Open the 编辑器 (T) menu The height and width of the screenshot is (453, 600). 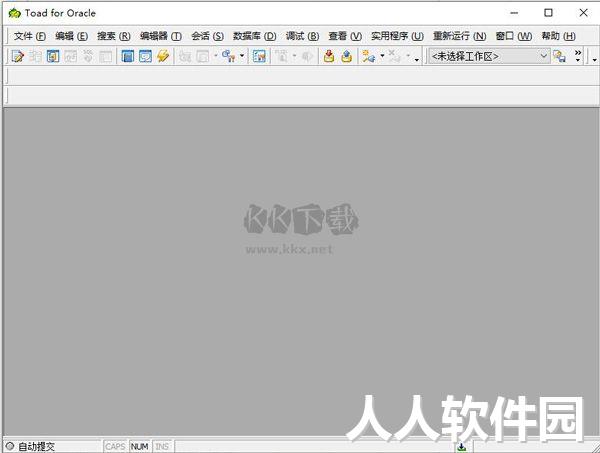point(161,36)
